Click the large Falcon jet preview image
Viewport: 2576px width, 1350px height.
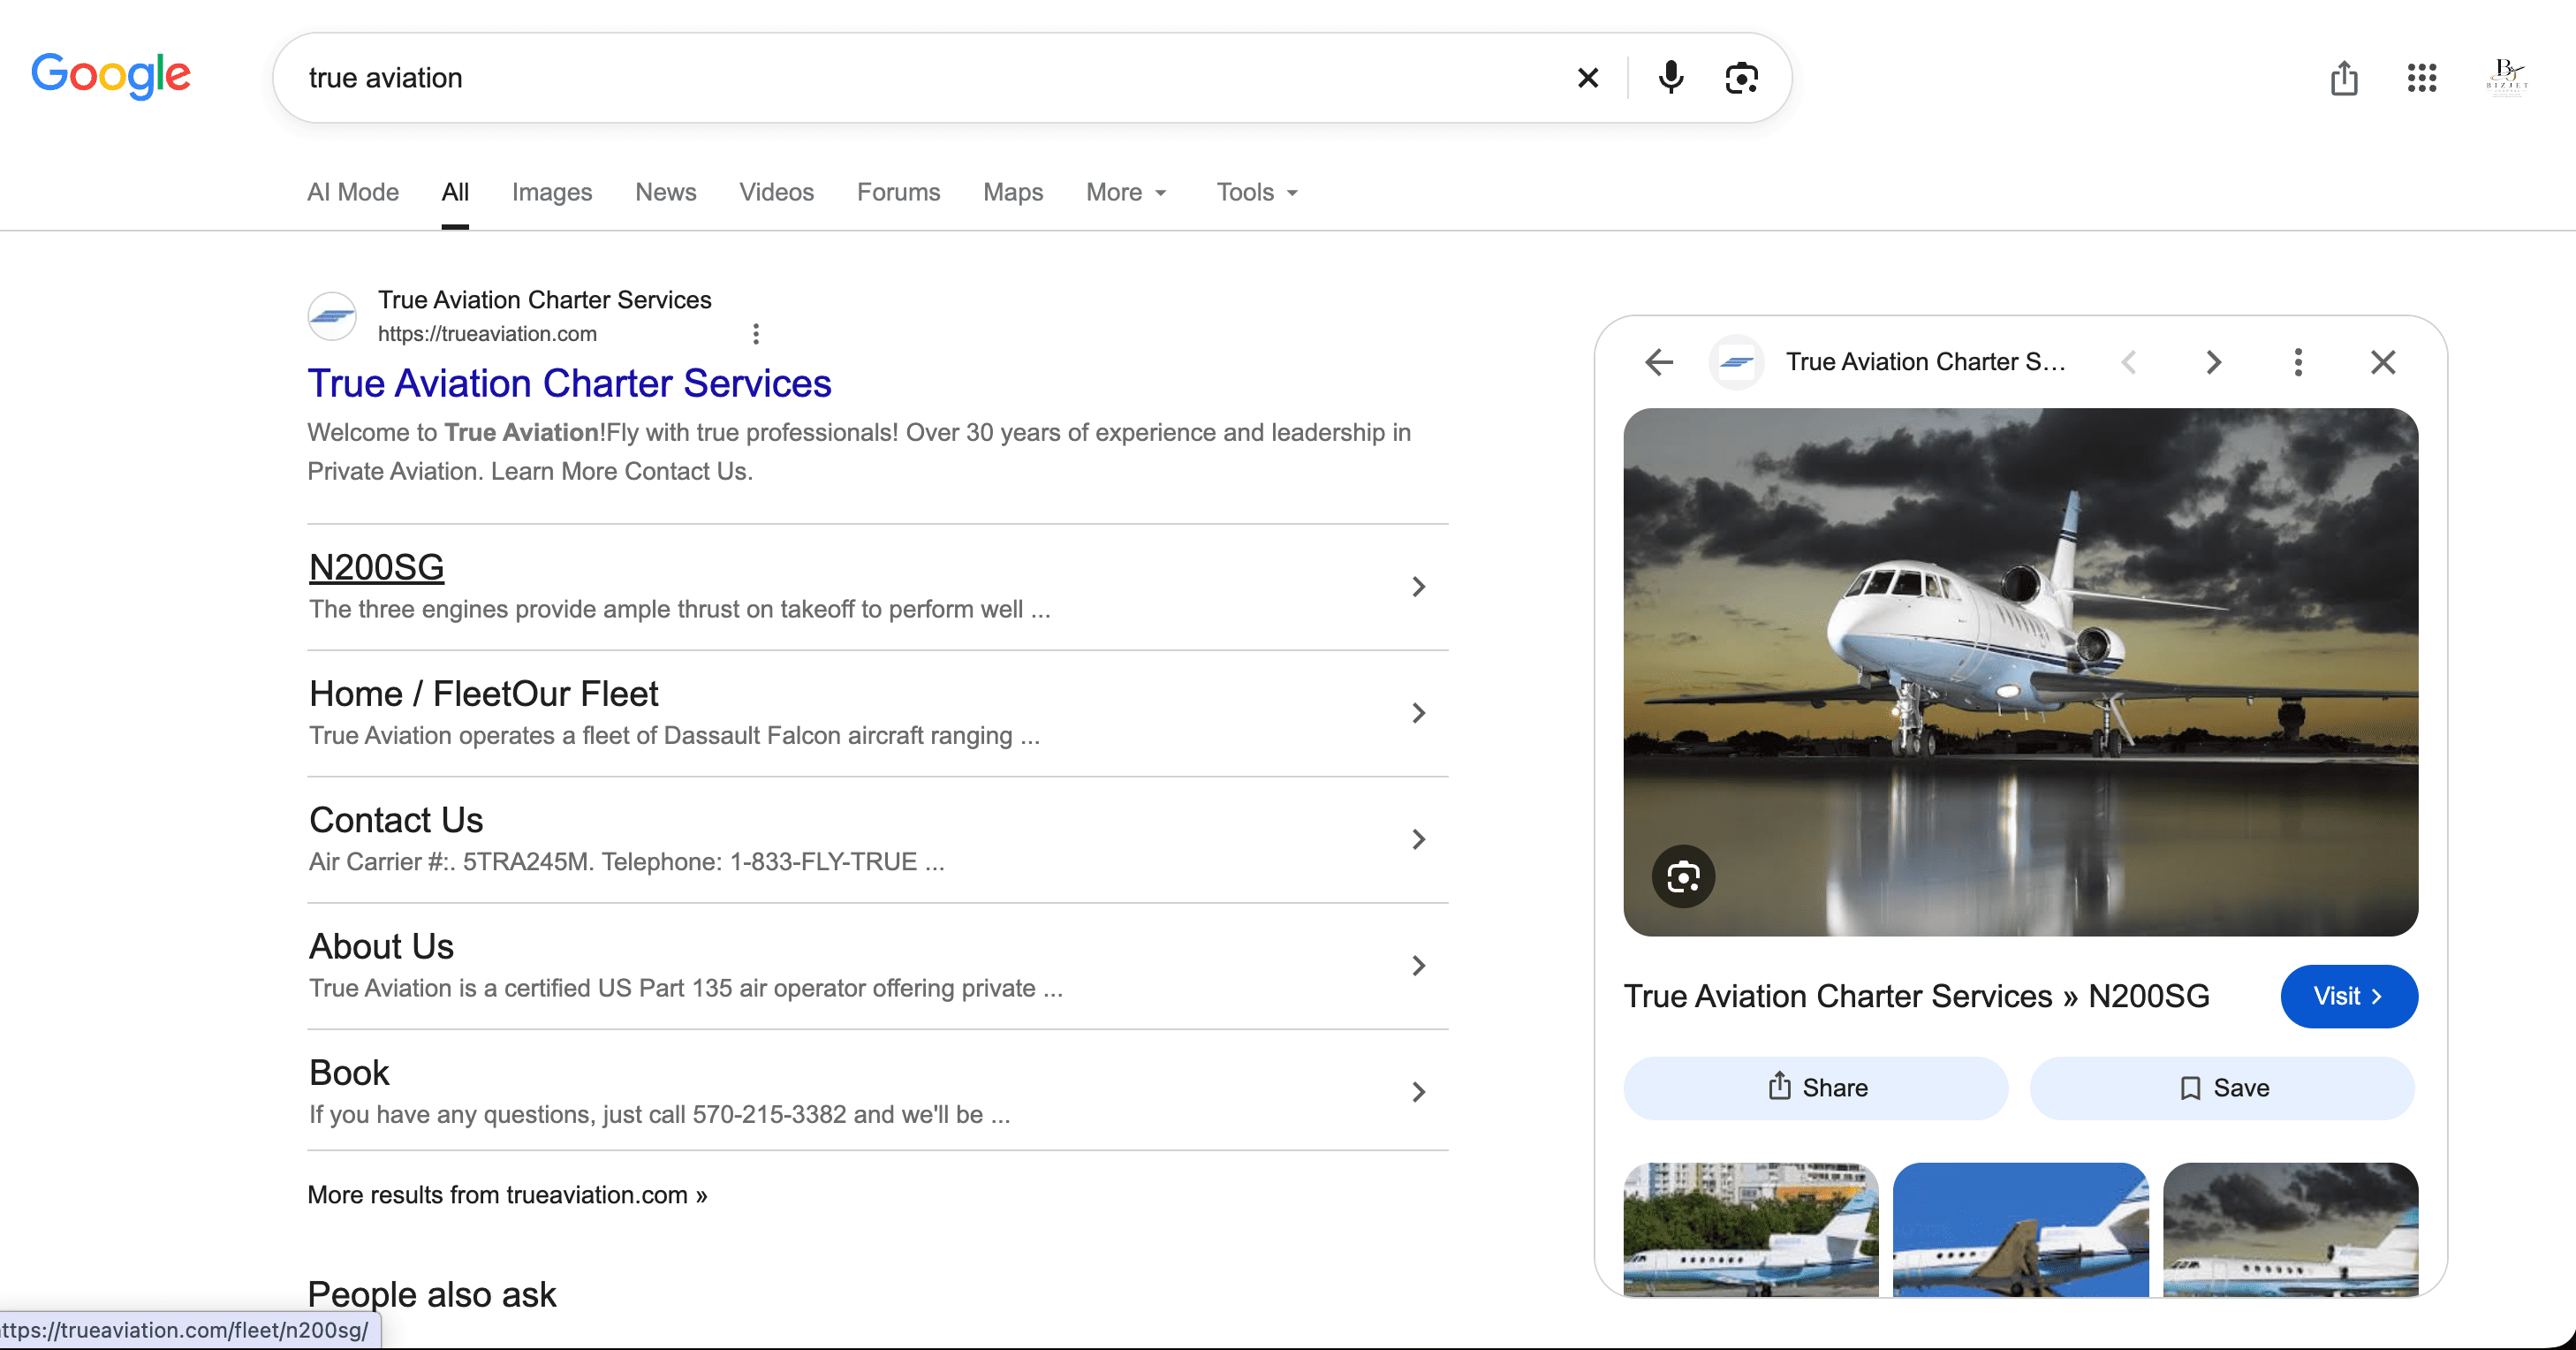click(x=2020, y=672)
